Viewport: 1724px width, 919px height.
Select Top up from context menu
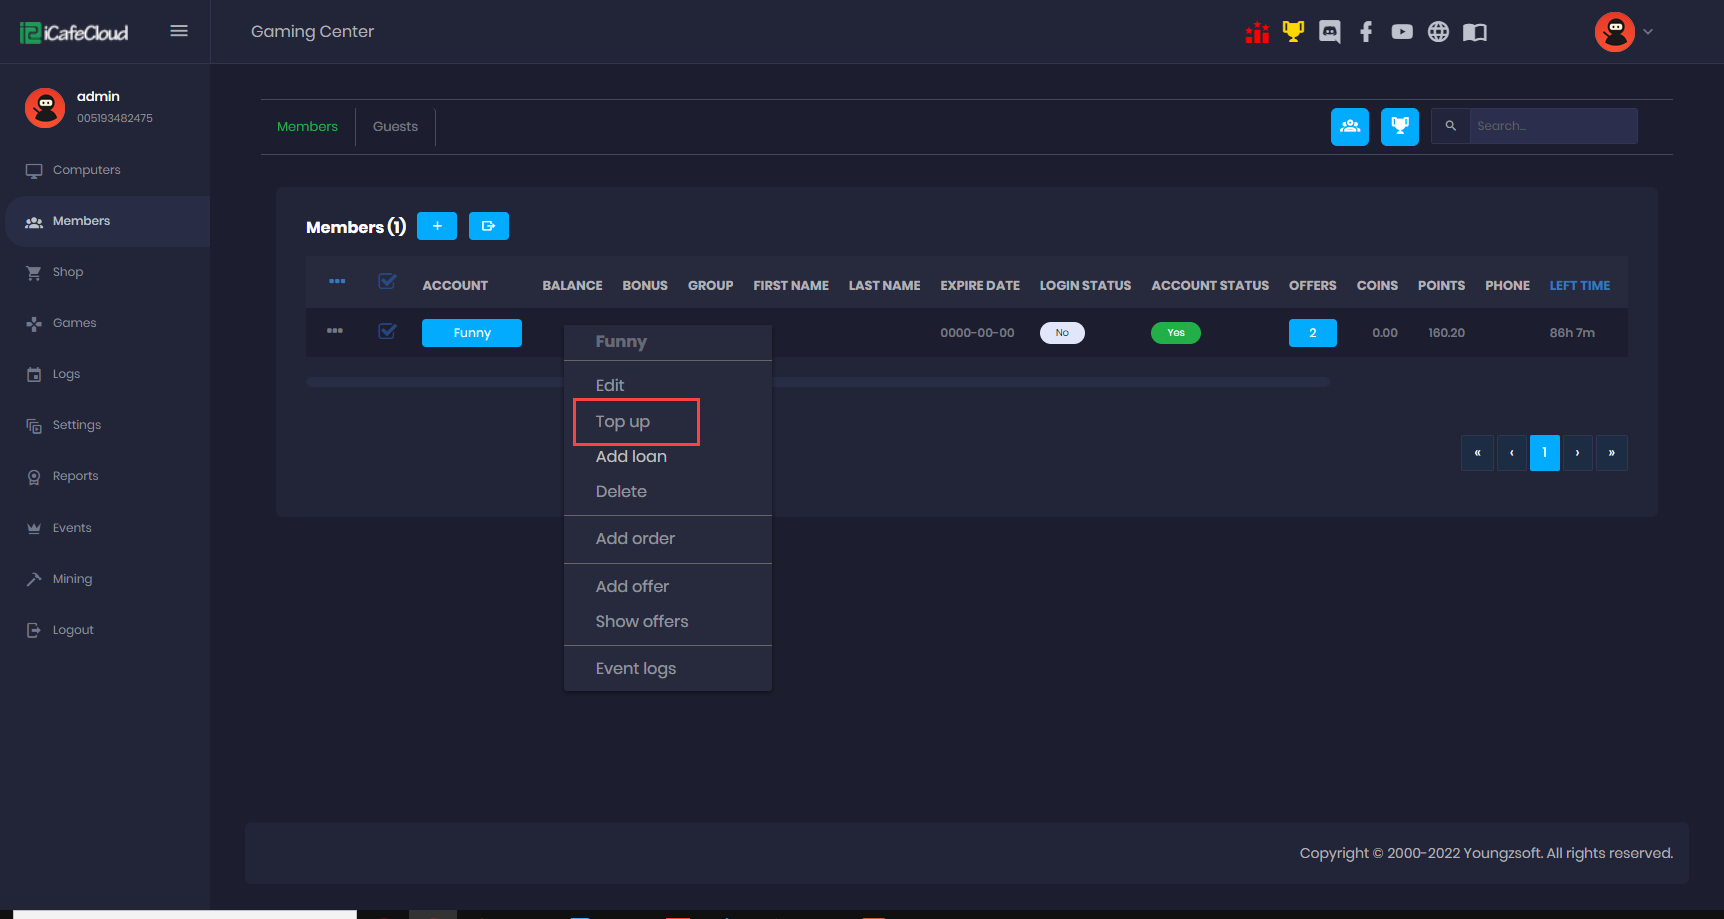(x=623, y=422)
